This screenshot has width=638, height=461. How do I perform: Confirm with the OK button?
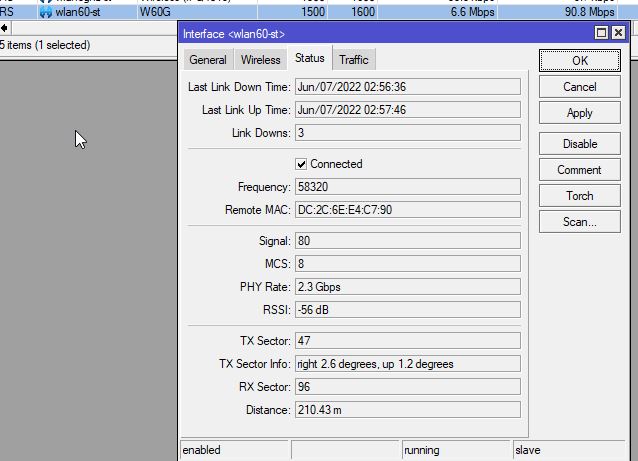580,61
